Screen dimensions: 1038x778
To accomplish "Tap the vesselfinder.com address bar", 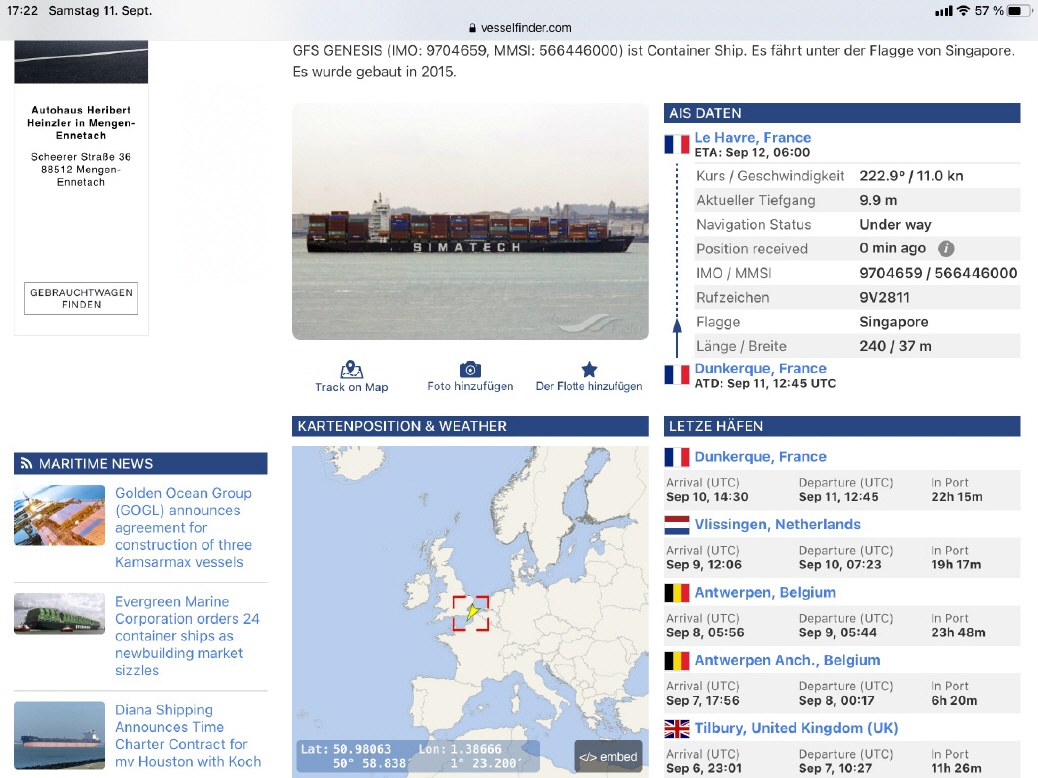I will (519, 28).
